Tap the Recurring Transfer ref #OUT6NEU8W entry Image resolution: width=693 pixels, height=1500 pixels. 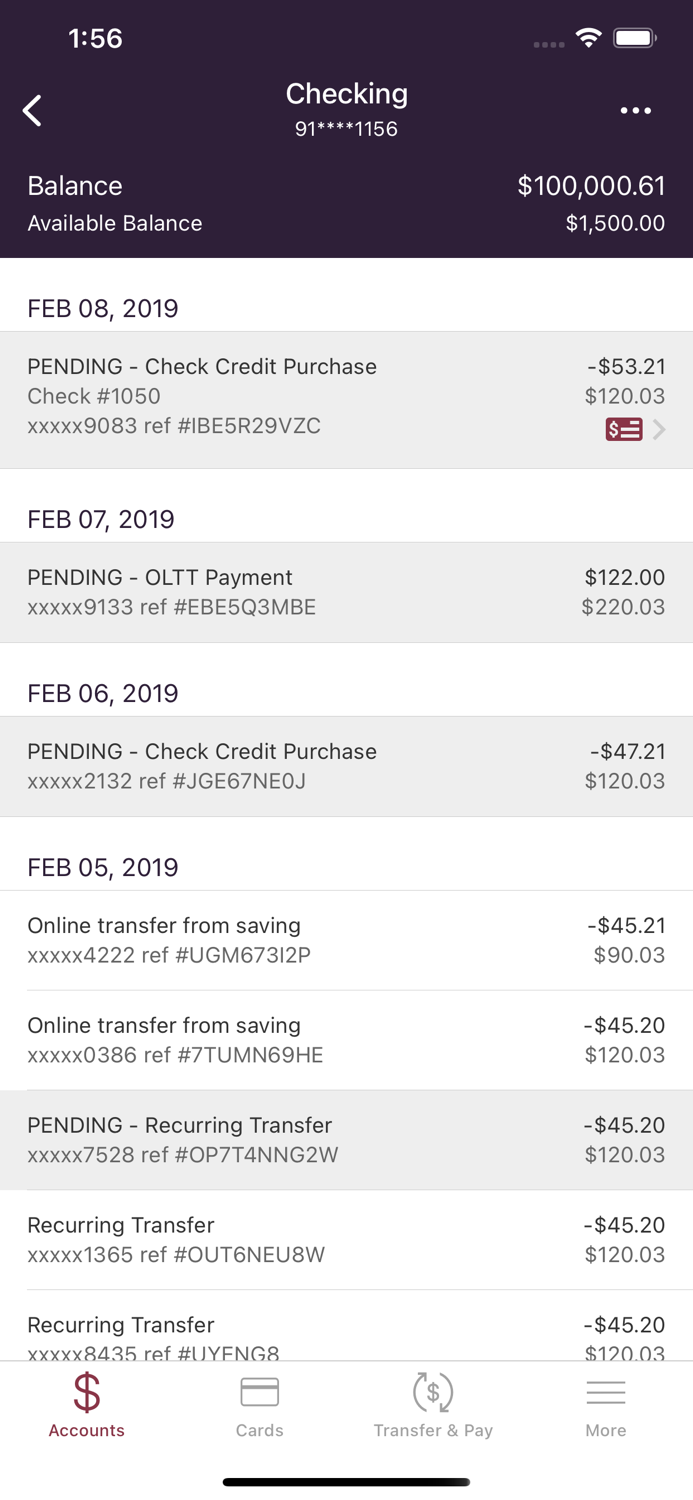[346, 1239]
